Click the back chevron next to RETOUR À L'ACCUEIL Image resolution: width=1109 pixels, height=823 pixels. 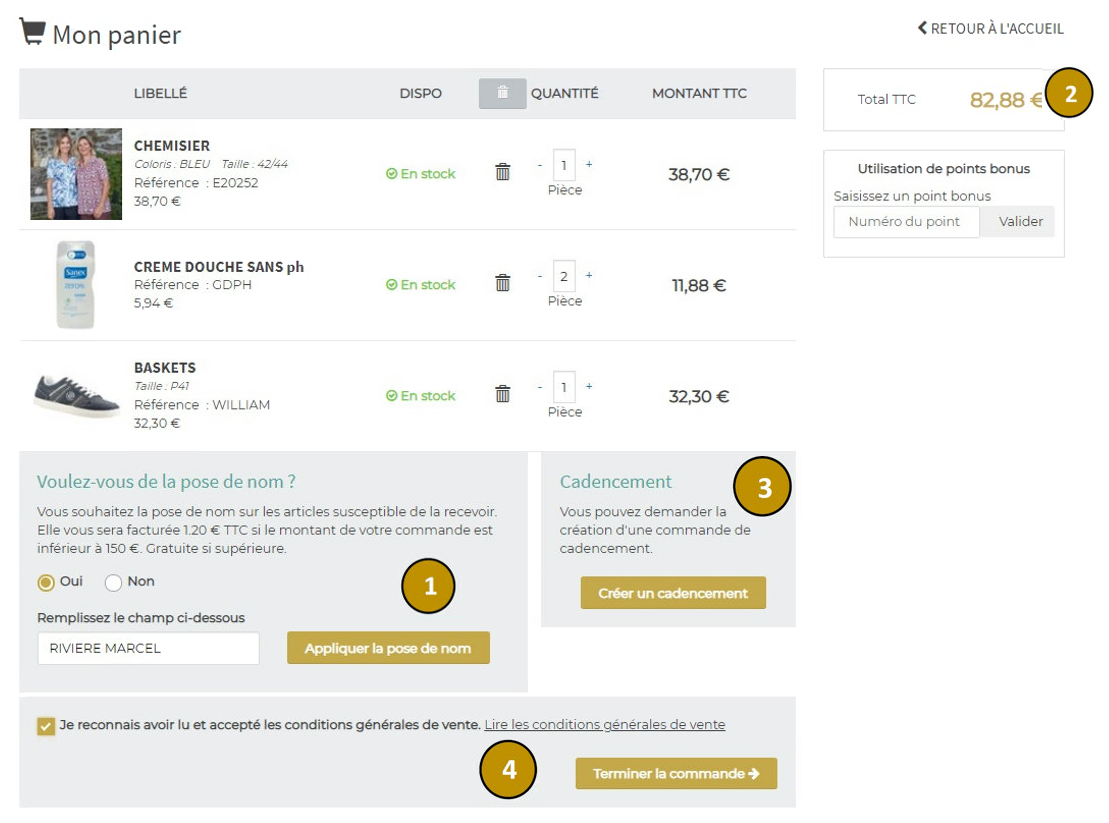pos(922,29)
